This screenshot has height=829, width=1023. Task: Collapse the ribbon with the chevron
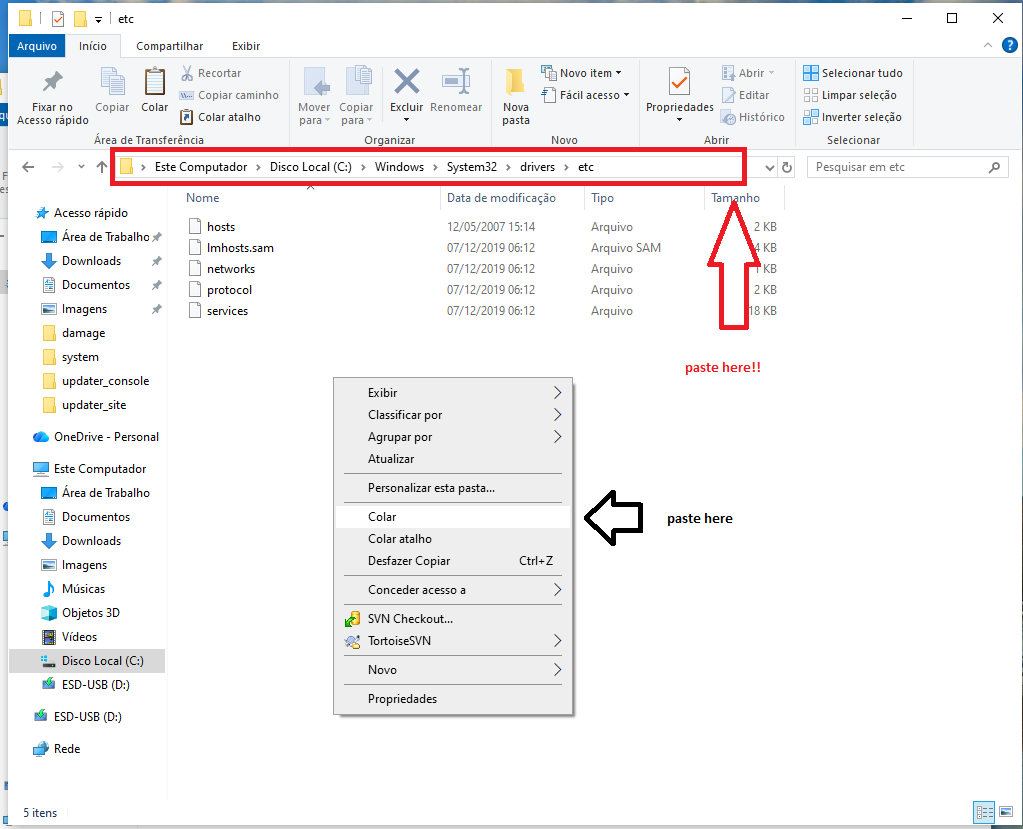point(988,45)
